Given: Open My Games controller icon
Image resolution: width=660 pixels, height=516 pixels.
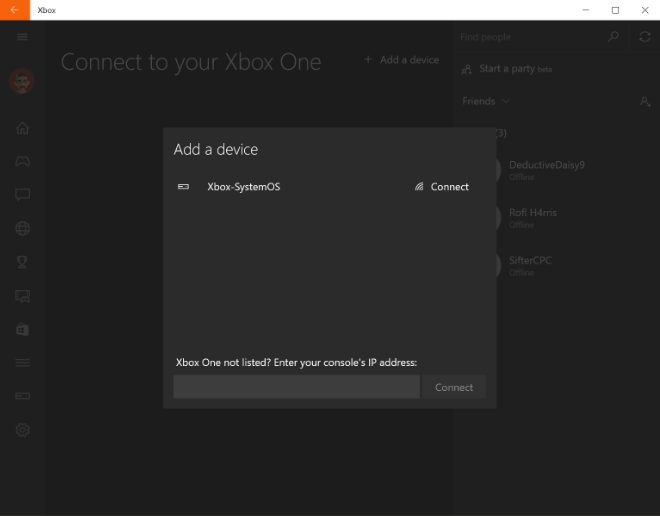Looking at the screenshot, I should [22, 161].
